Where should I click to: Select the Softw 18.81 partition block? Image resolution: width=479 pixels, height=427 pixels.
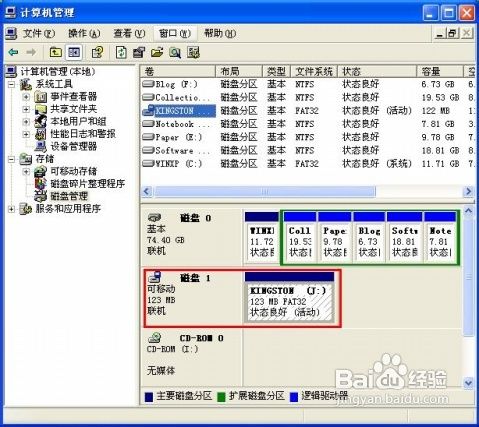click(x=404, y=237)
